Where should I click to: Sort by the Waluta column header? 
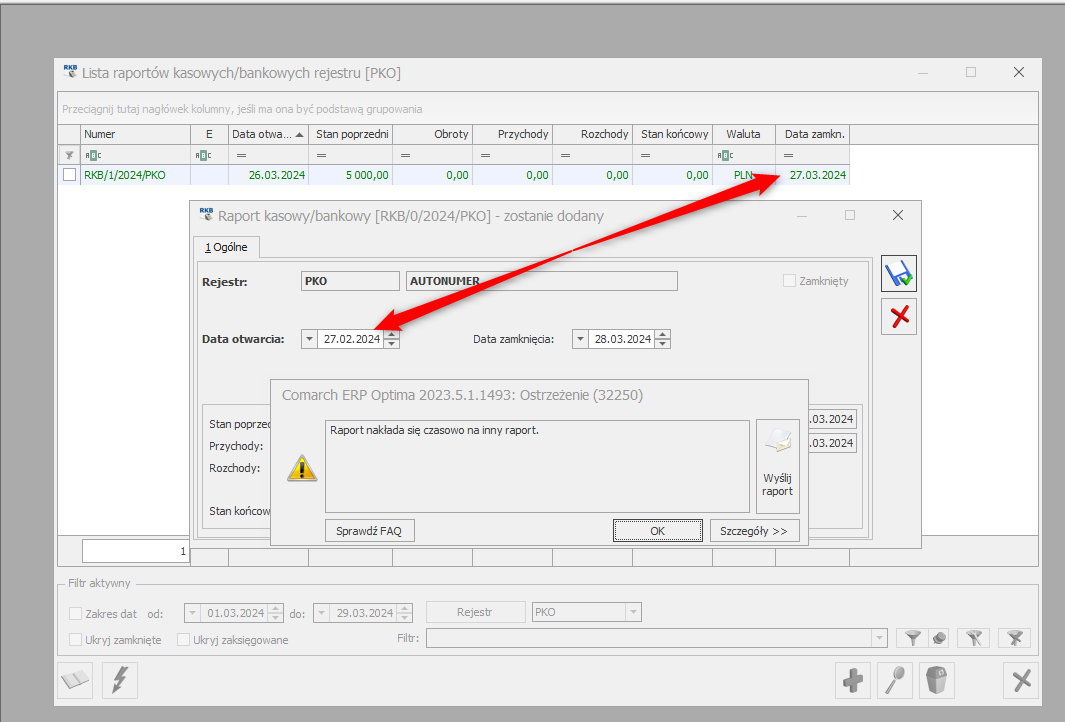[744, 134]
